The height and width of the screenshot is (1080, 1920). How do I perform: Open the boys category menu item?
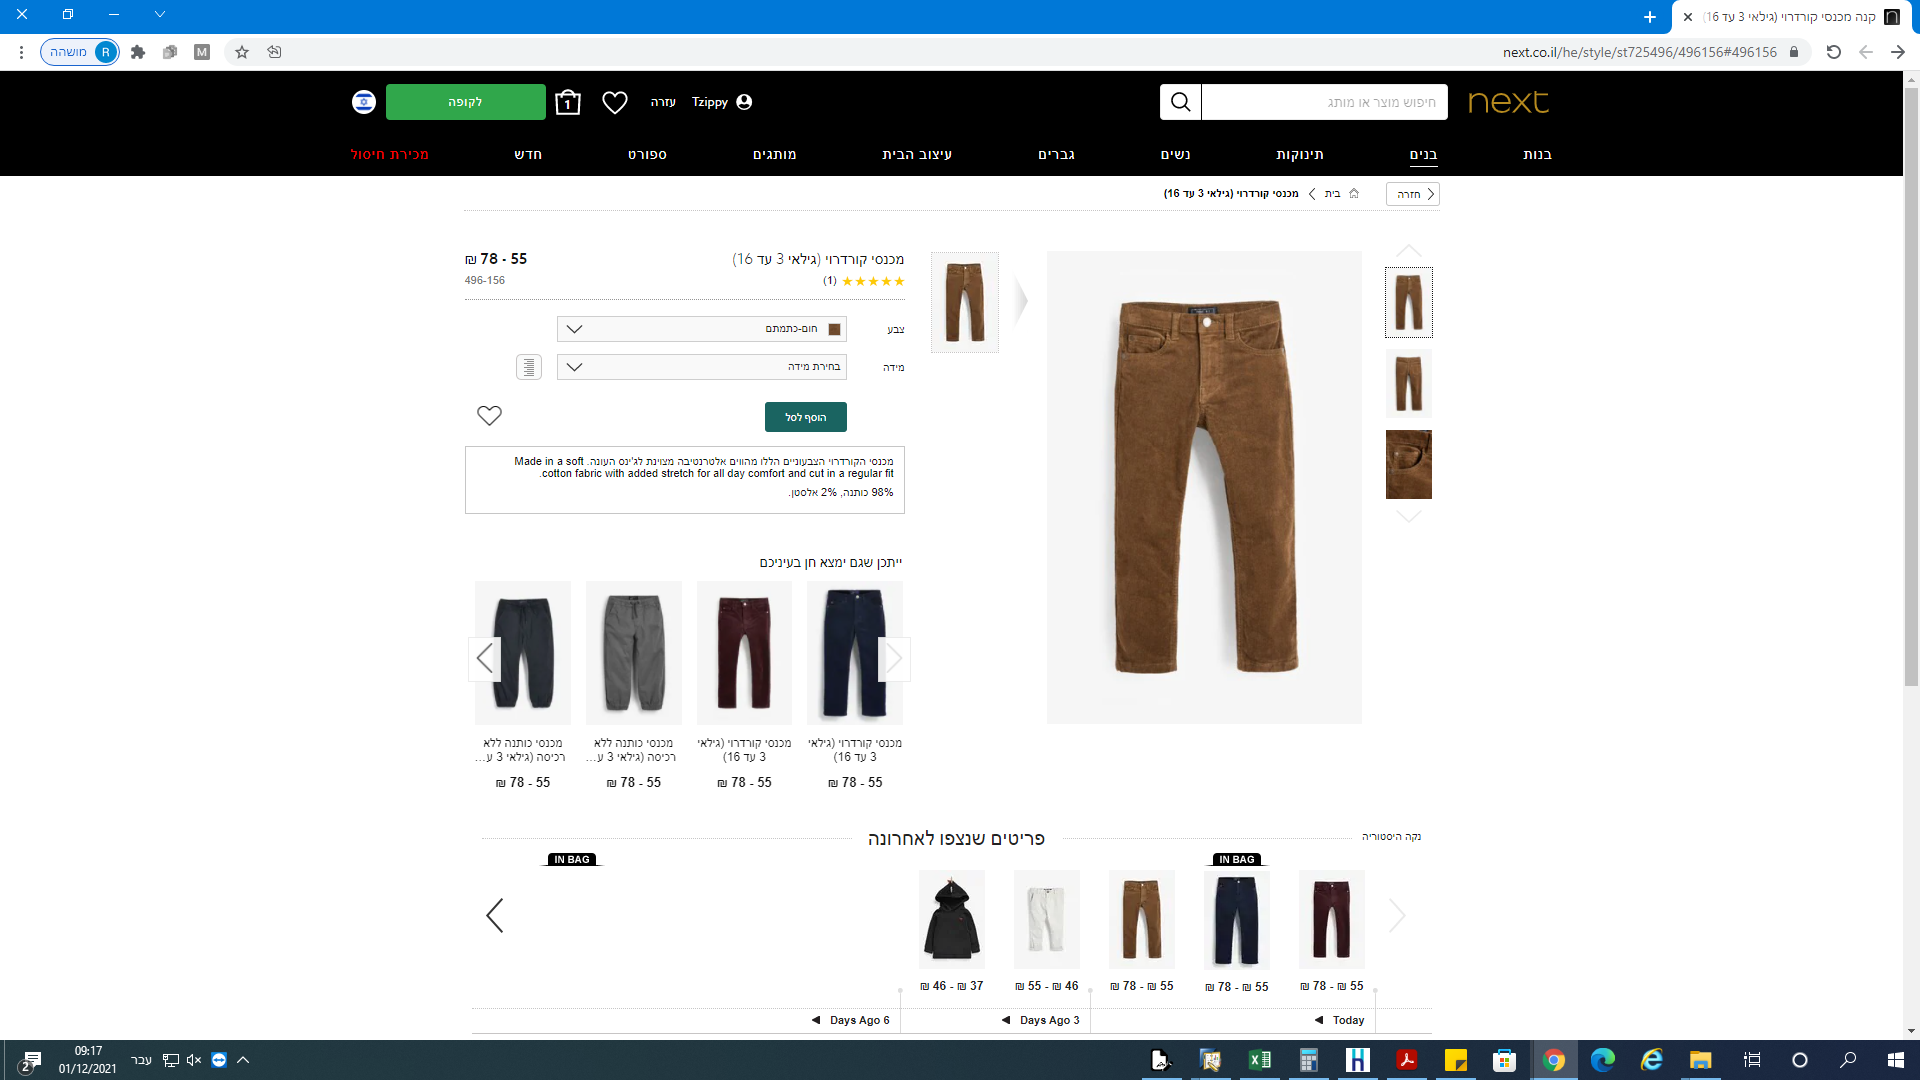click(x=1423, y=155)
